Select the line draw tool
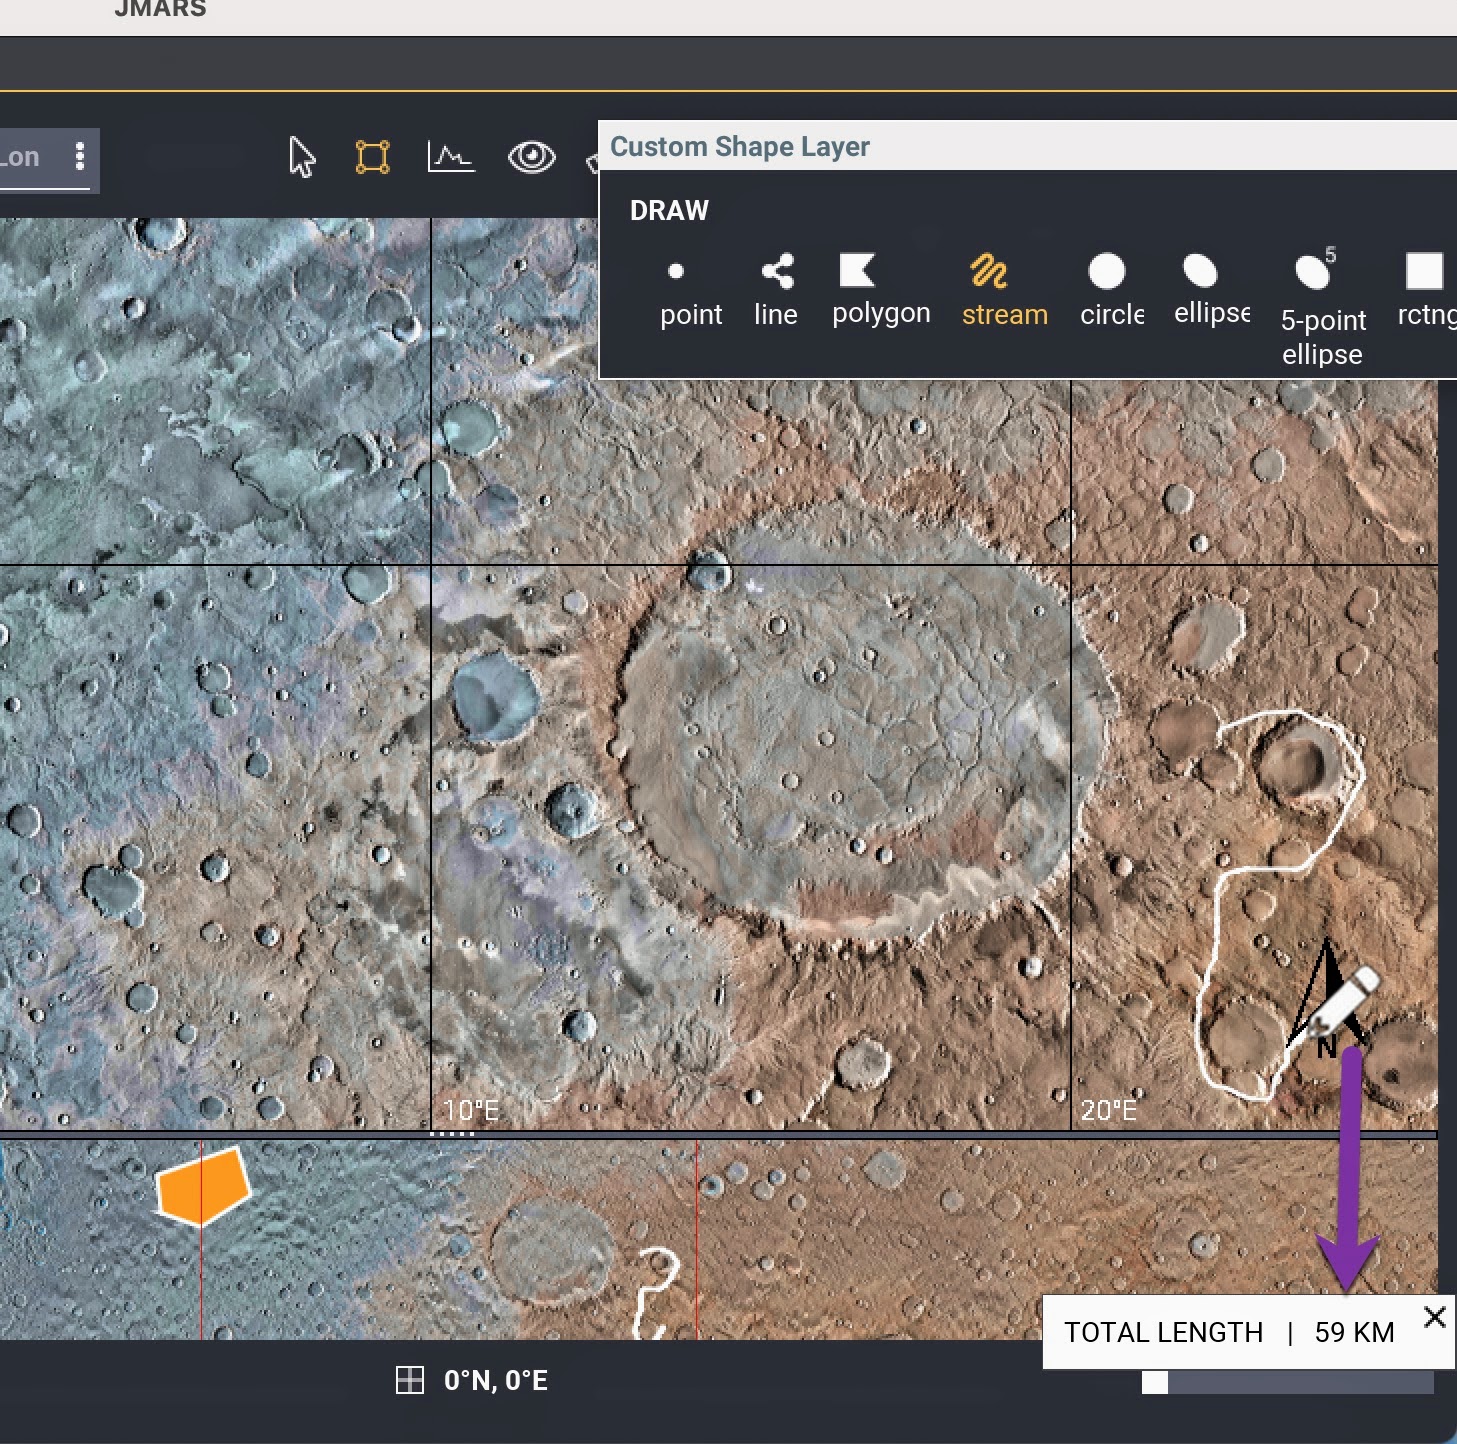Image resolution: width=1457 pixels, height=1444 pixels. 776,291
